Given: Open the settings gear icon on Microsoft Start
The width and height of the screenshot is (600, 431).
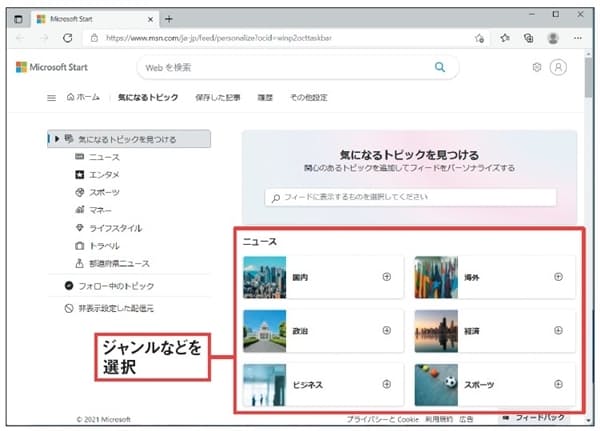Looking at the screenshot, I should pos(537,67).
